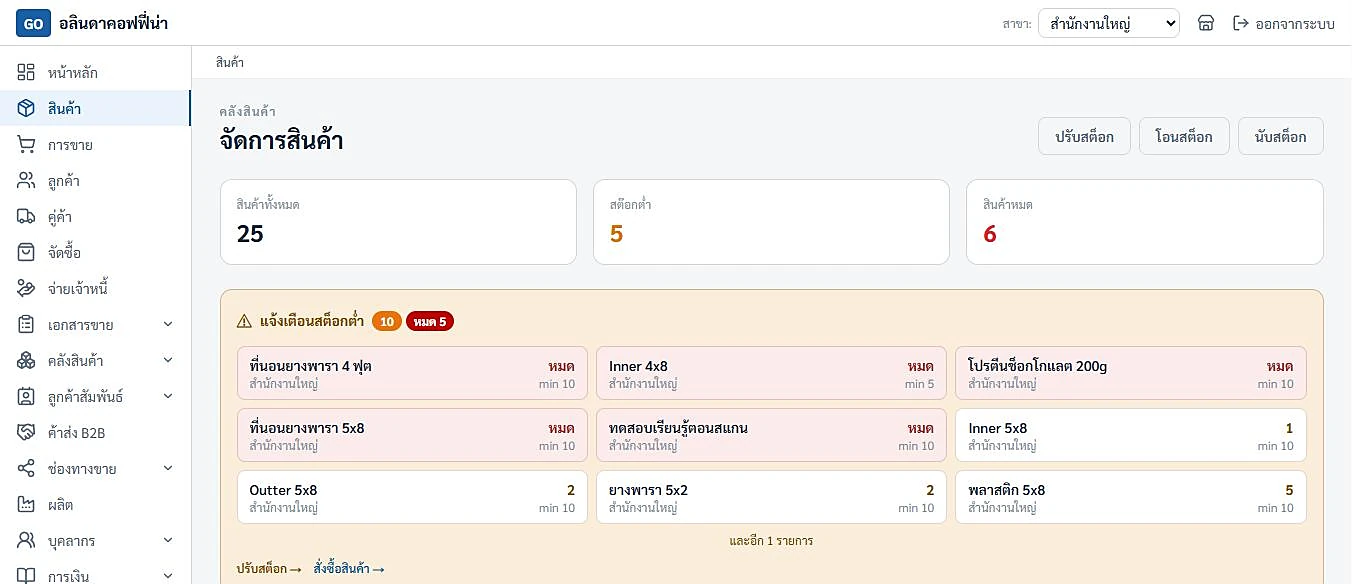Click the คู่ค้า truck icon
The width and height of the screenshot is (1352, 584).
[x=26, y=217]
